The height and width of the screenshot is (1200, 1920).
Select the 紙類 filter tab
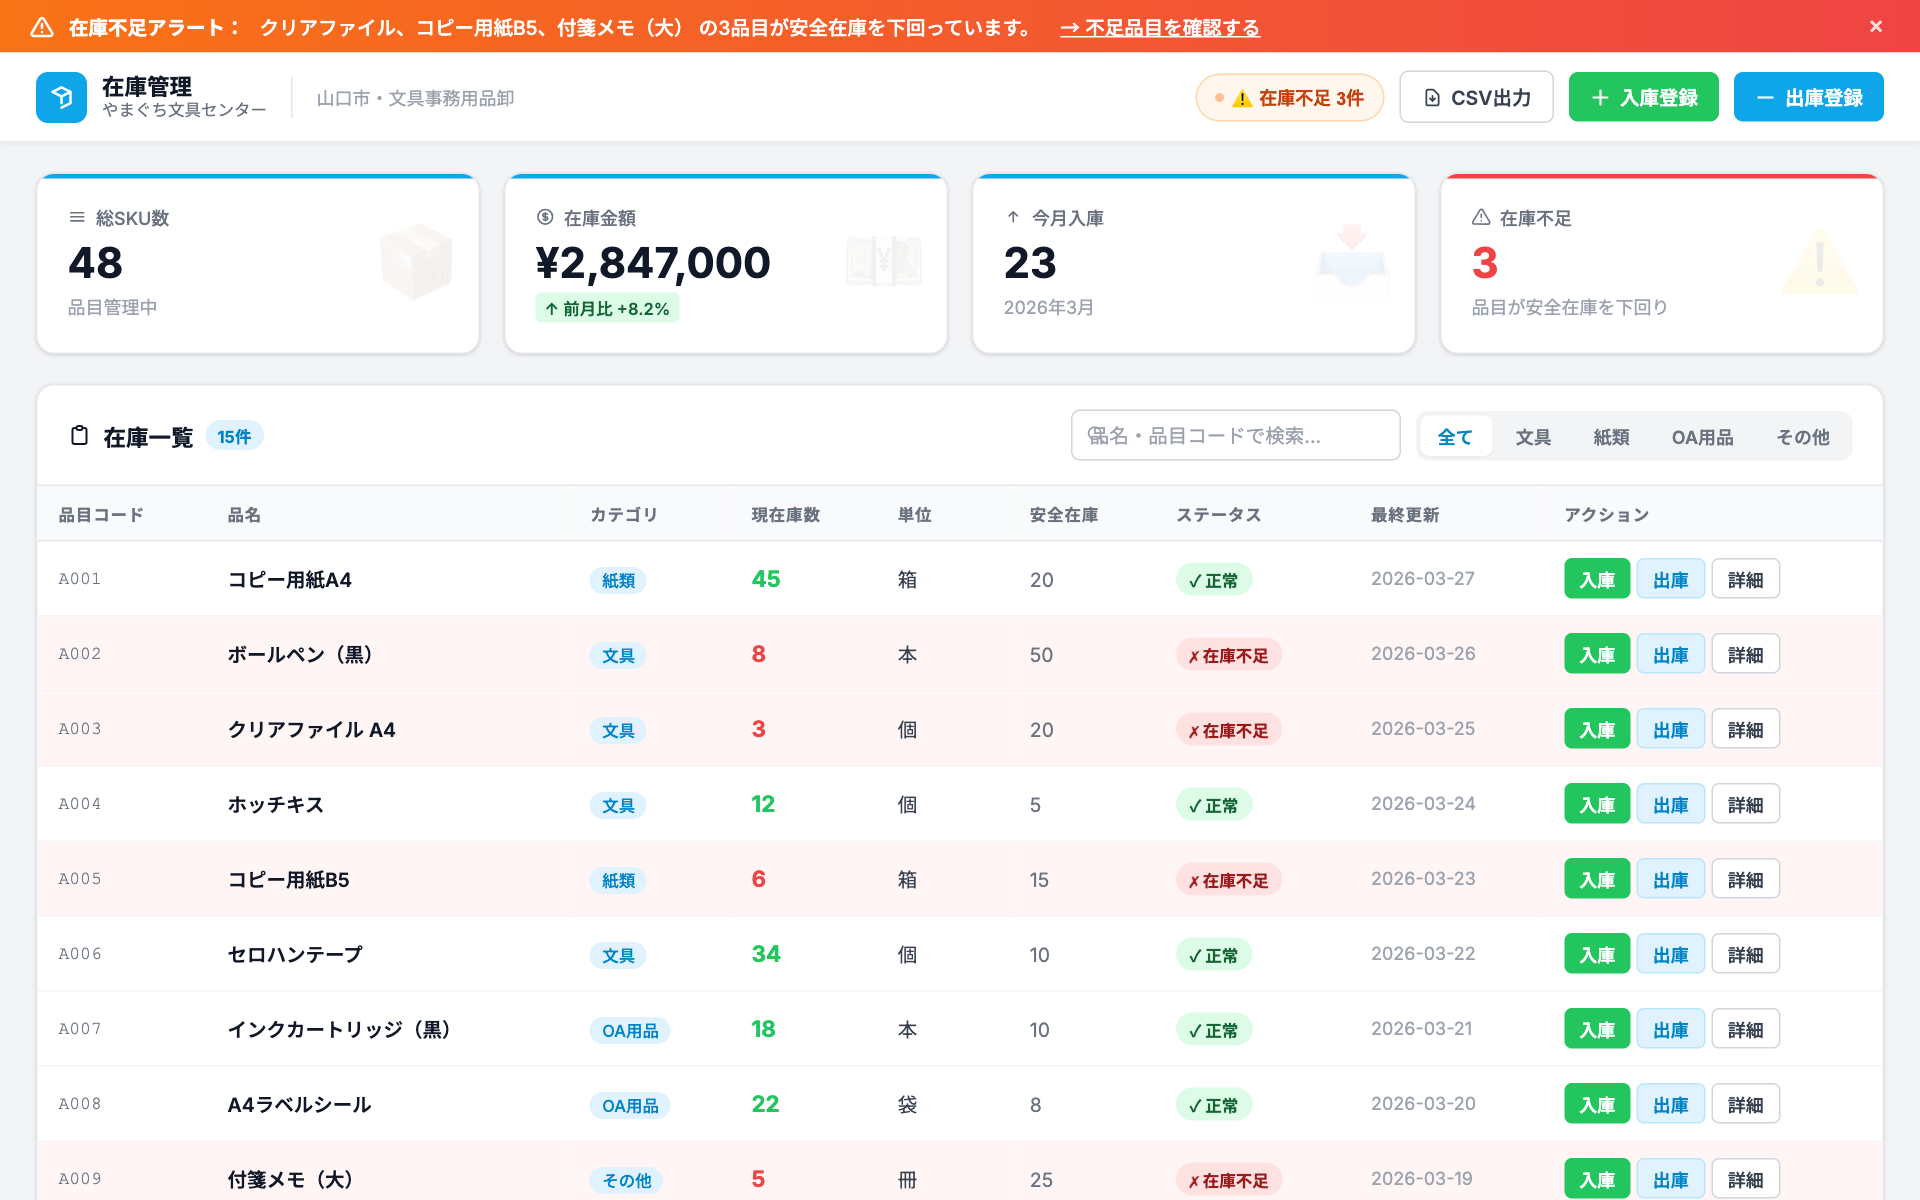point(1611,437)
